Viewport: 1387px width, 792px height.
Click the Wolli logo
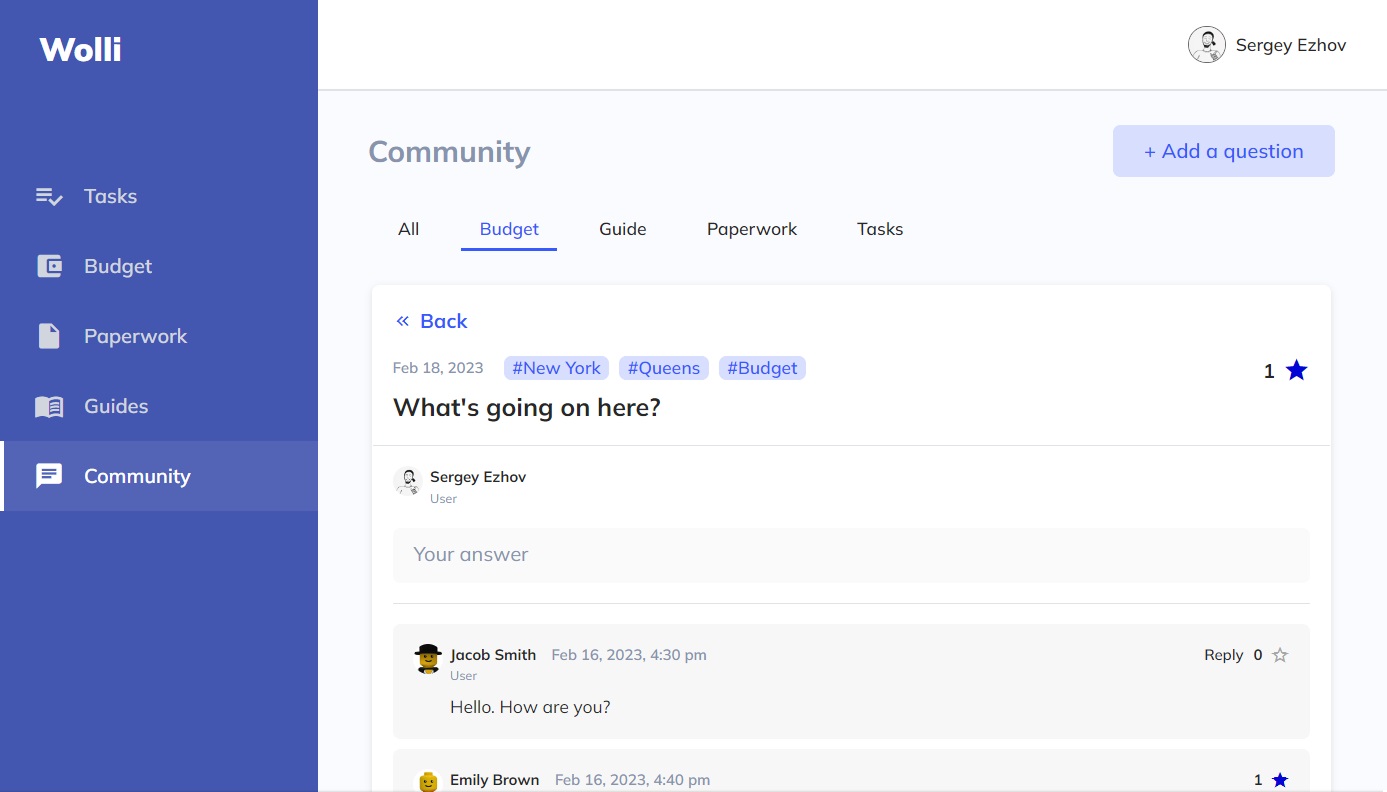(80, 49)
